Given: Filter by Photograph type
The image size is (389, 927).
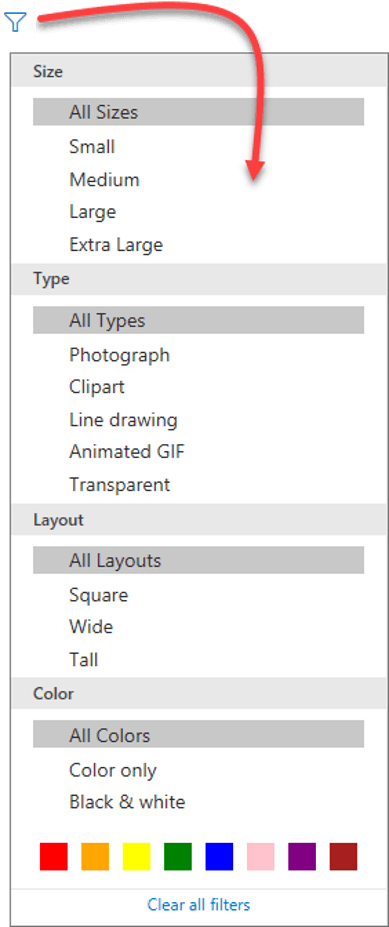Looking at the screenshot, I should click(119, 355).
